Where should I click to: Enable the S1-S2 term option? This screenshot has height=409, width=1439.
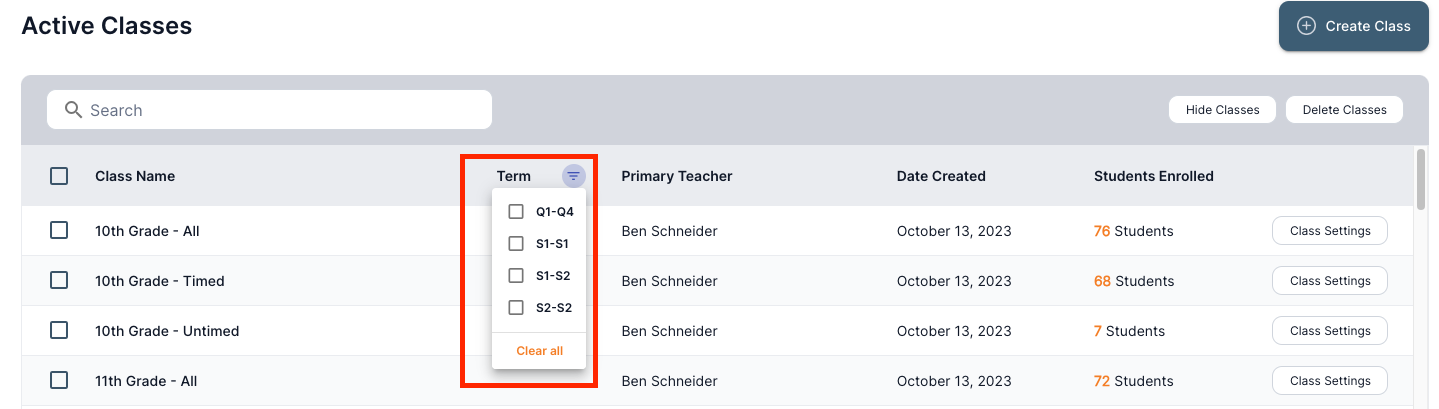(516, 276)
